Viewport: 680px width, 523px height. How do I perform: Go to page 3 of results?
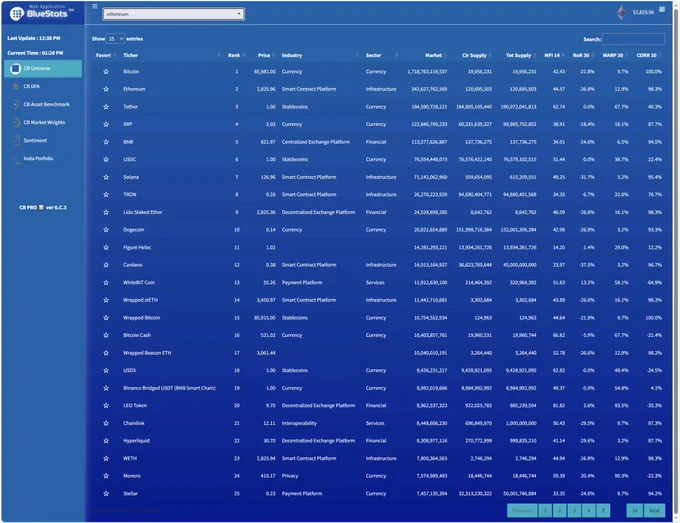[x=574, y=510]
